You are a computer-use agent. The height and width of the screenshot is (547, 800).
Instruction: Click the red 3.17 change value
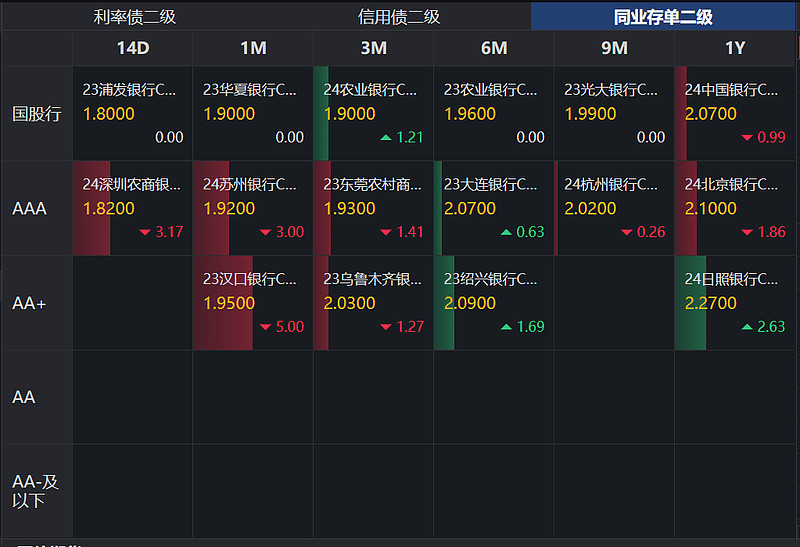point(169,232)
